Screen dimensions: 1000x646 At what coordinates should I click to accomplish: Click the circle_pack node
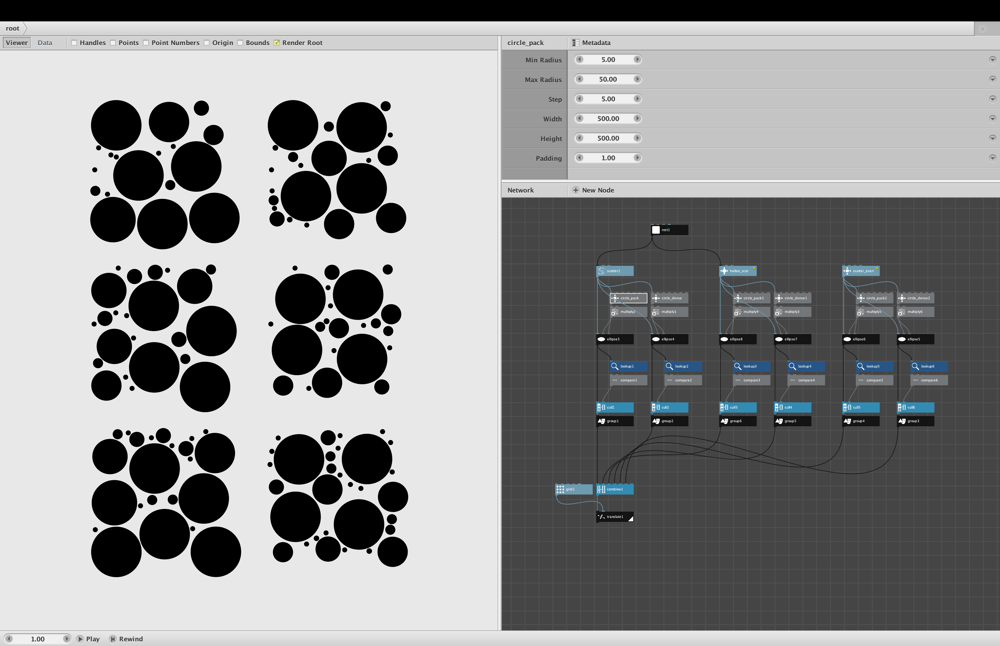point(629,298)
